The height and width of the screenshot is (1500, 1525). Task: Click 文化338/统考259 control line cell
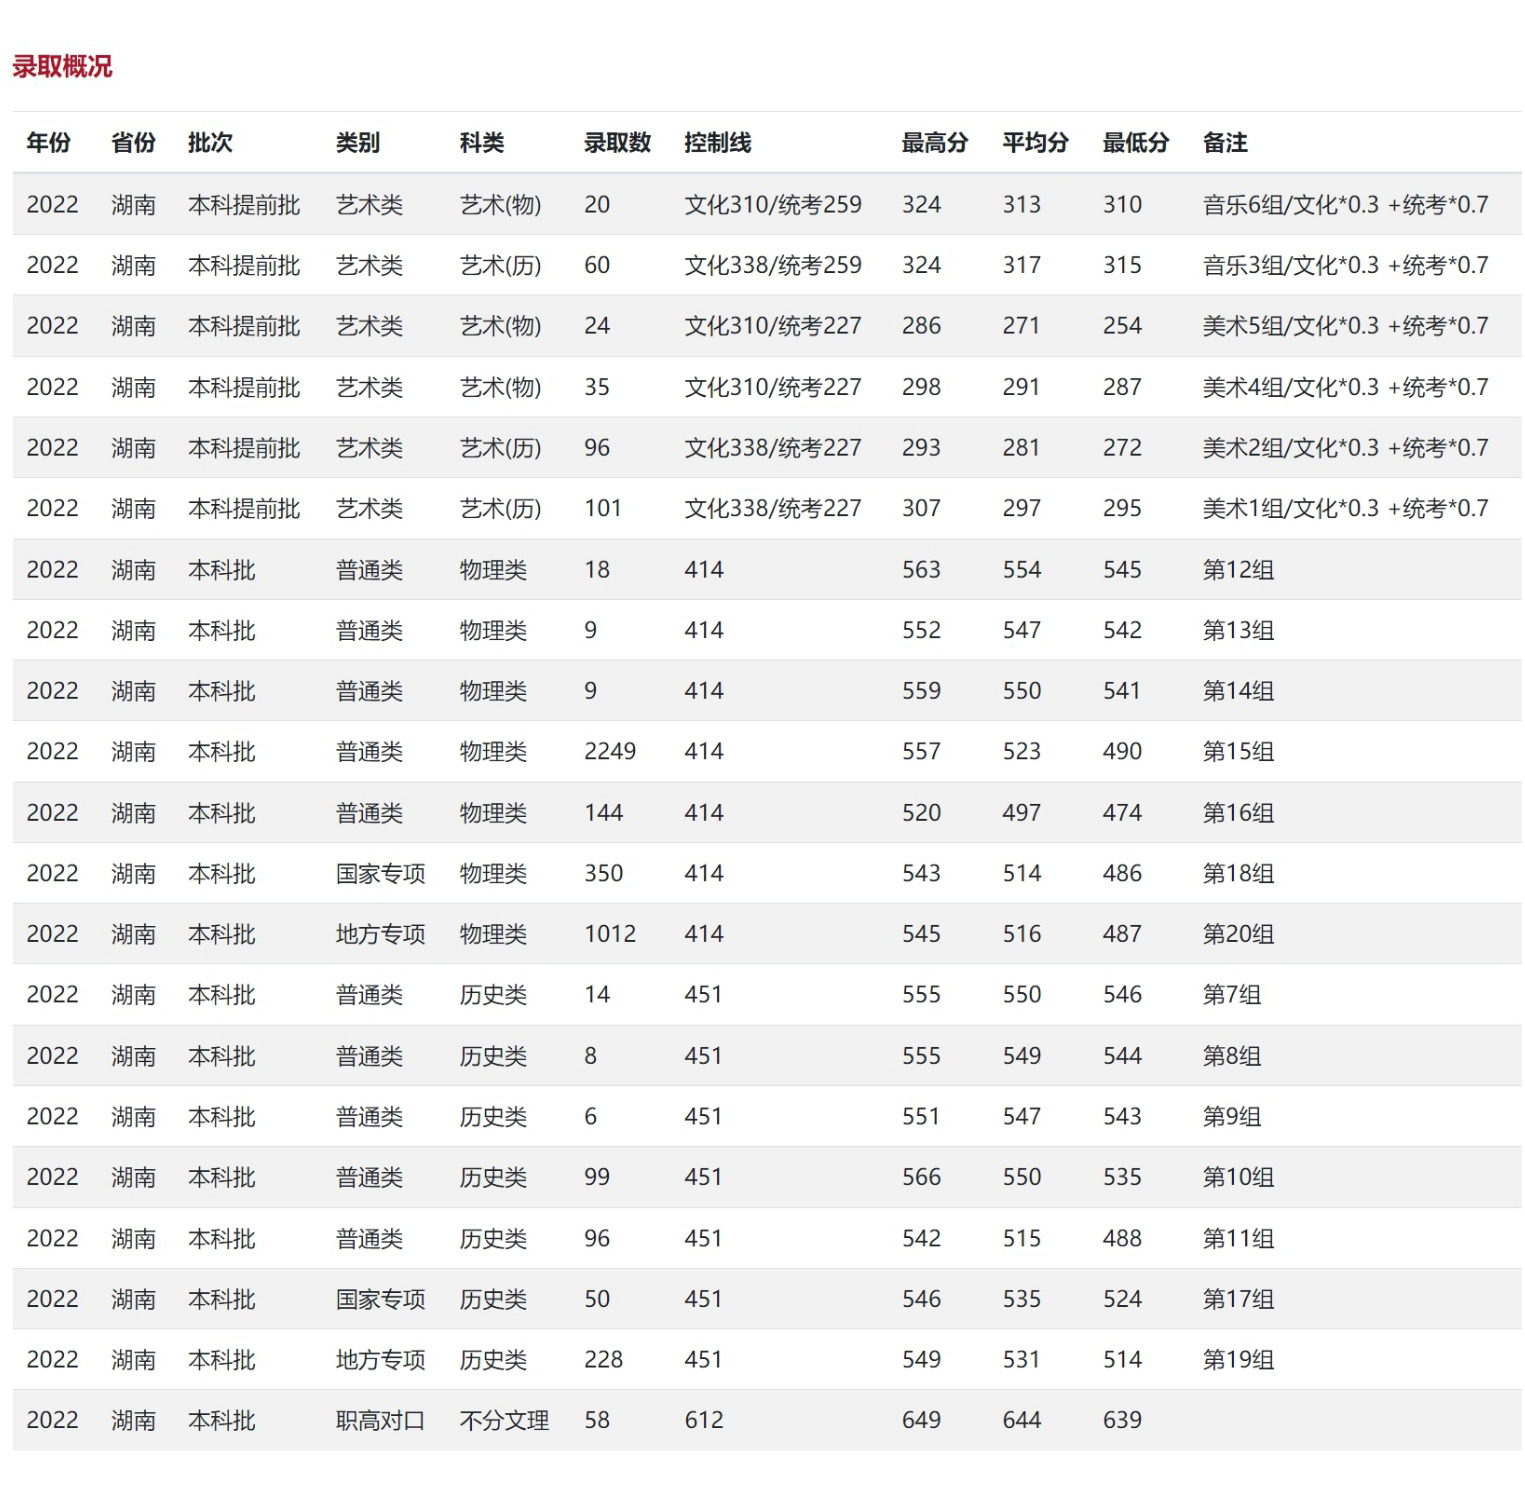coord(773,266)
